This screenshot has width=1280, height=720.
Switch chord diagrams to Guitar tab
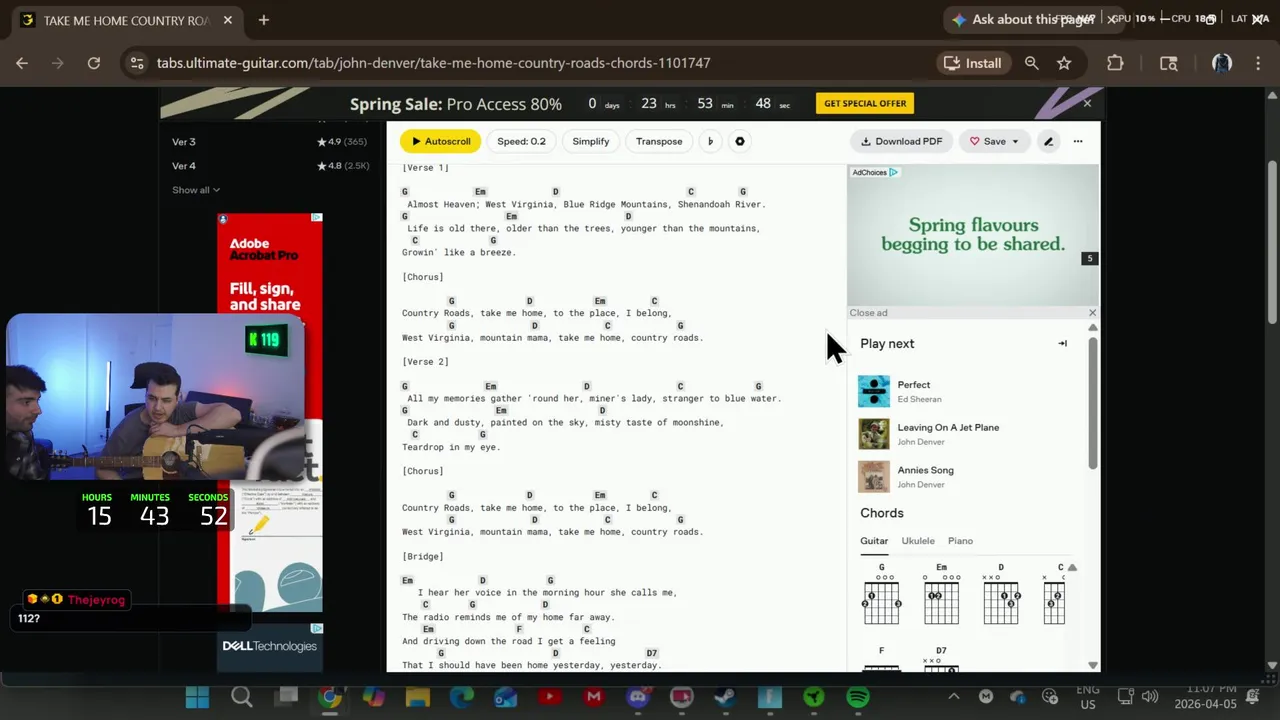pyautogui.click(x=874, y=541)
